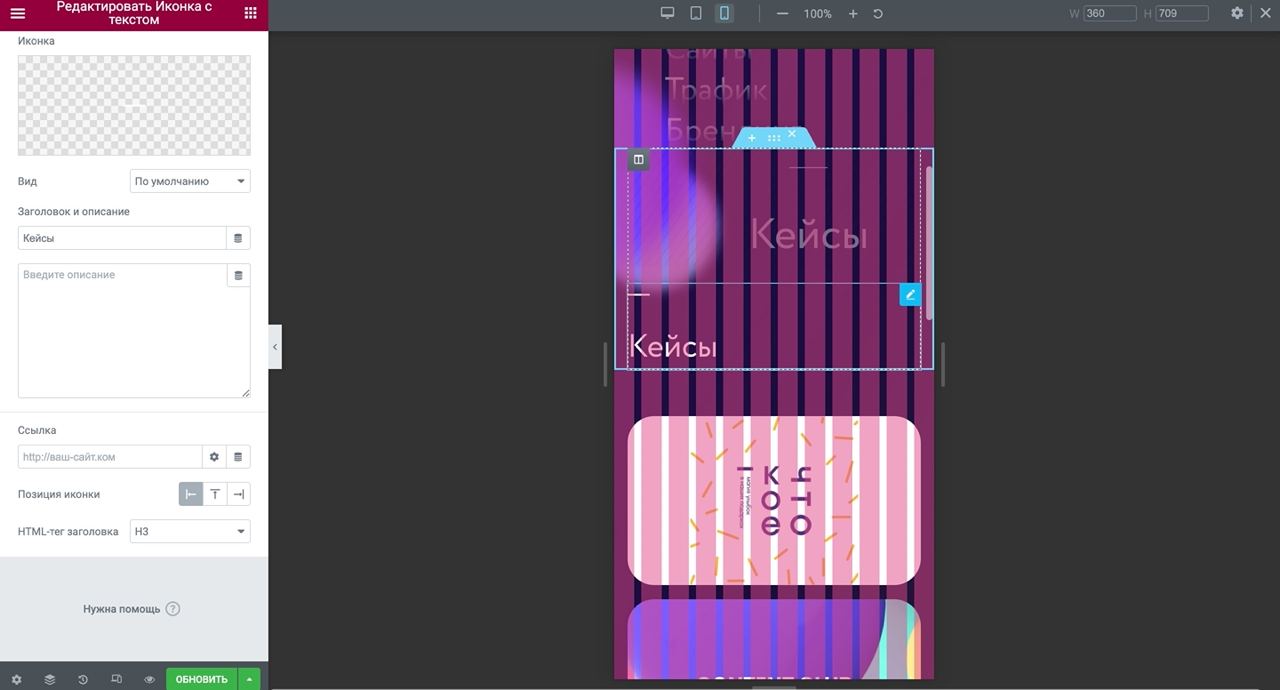Open the Navigator layers panel

(49, 679)
